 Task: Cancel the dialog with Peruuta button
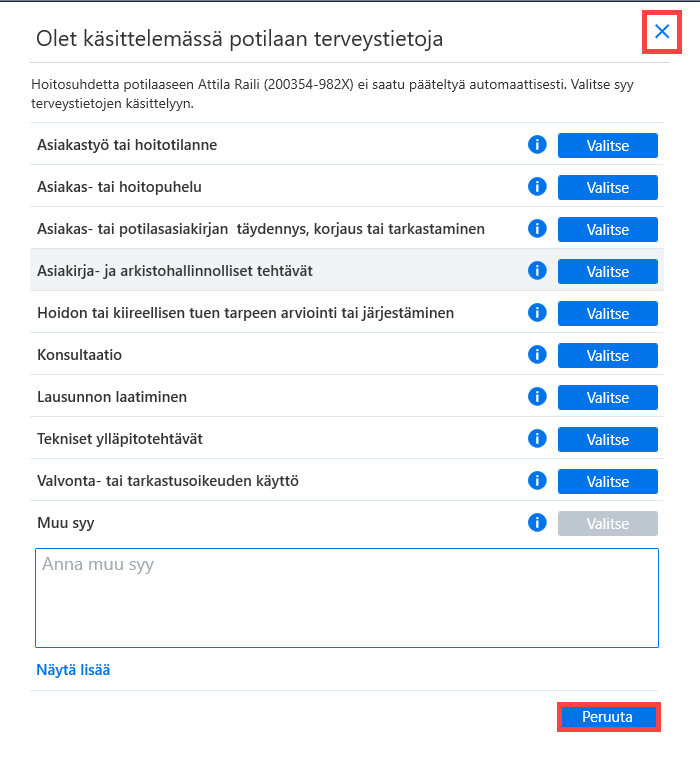pyautogui.click(x=608, y=717)
